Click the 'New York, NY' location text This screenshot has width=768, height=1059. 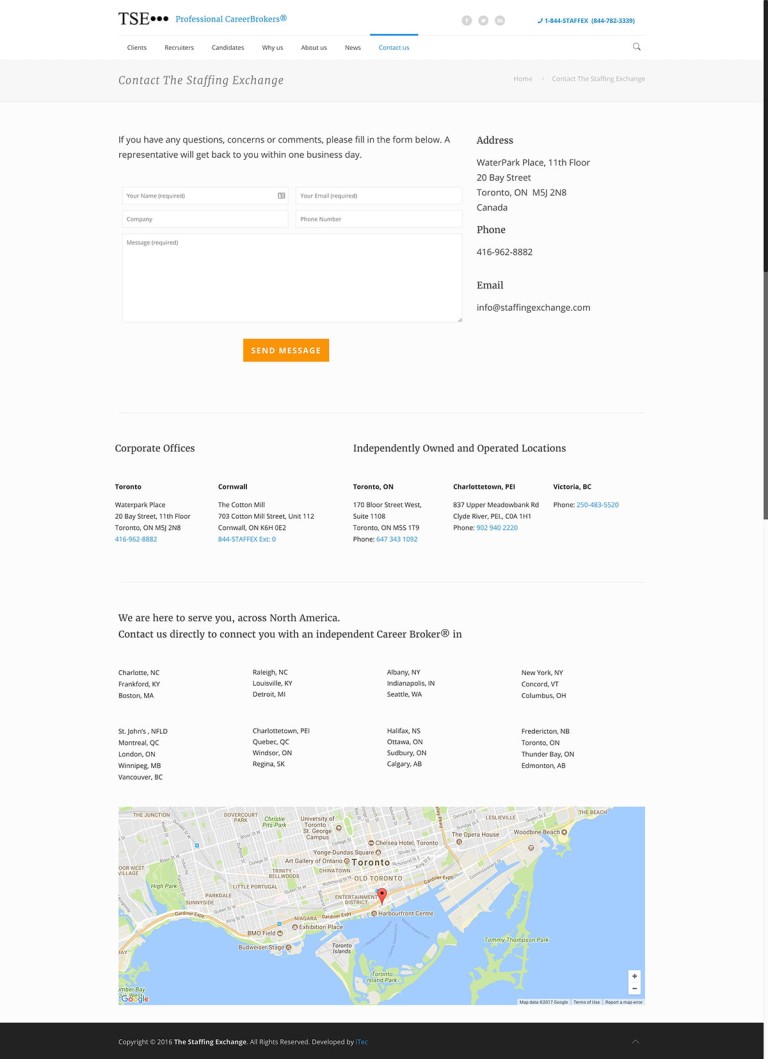542,673
